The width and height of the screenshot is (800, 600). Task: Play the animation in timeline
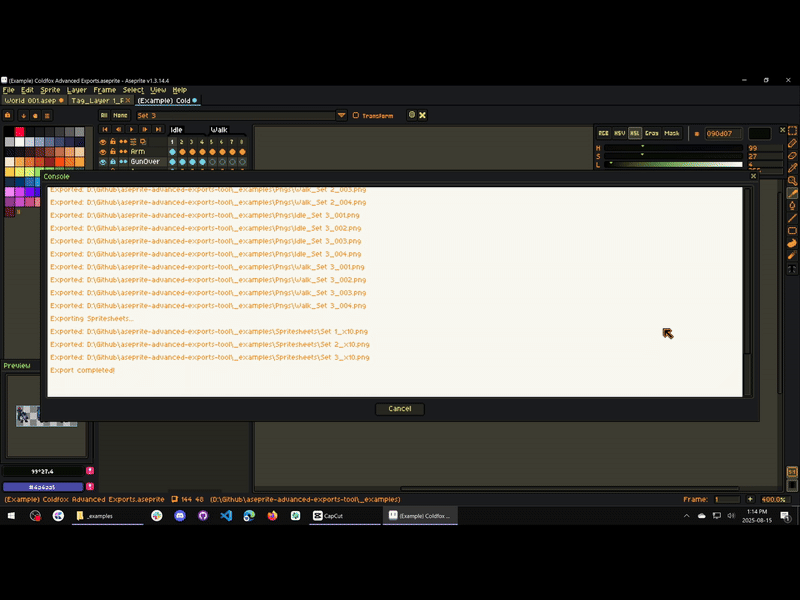[132, 130]
